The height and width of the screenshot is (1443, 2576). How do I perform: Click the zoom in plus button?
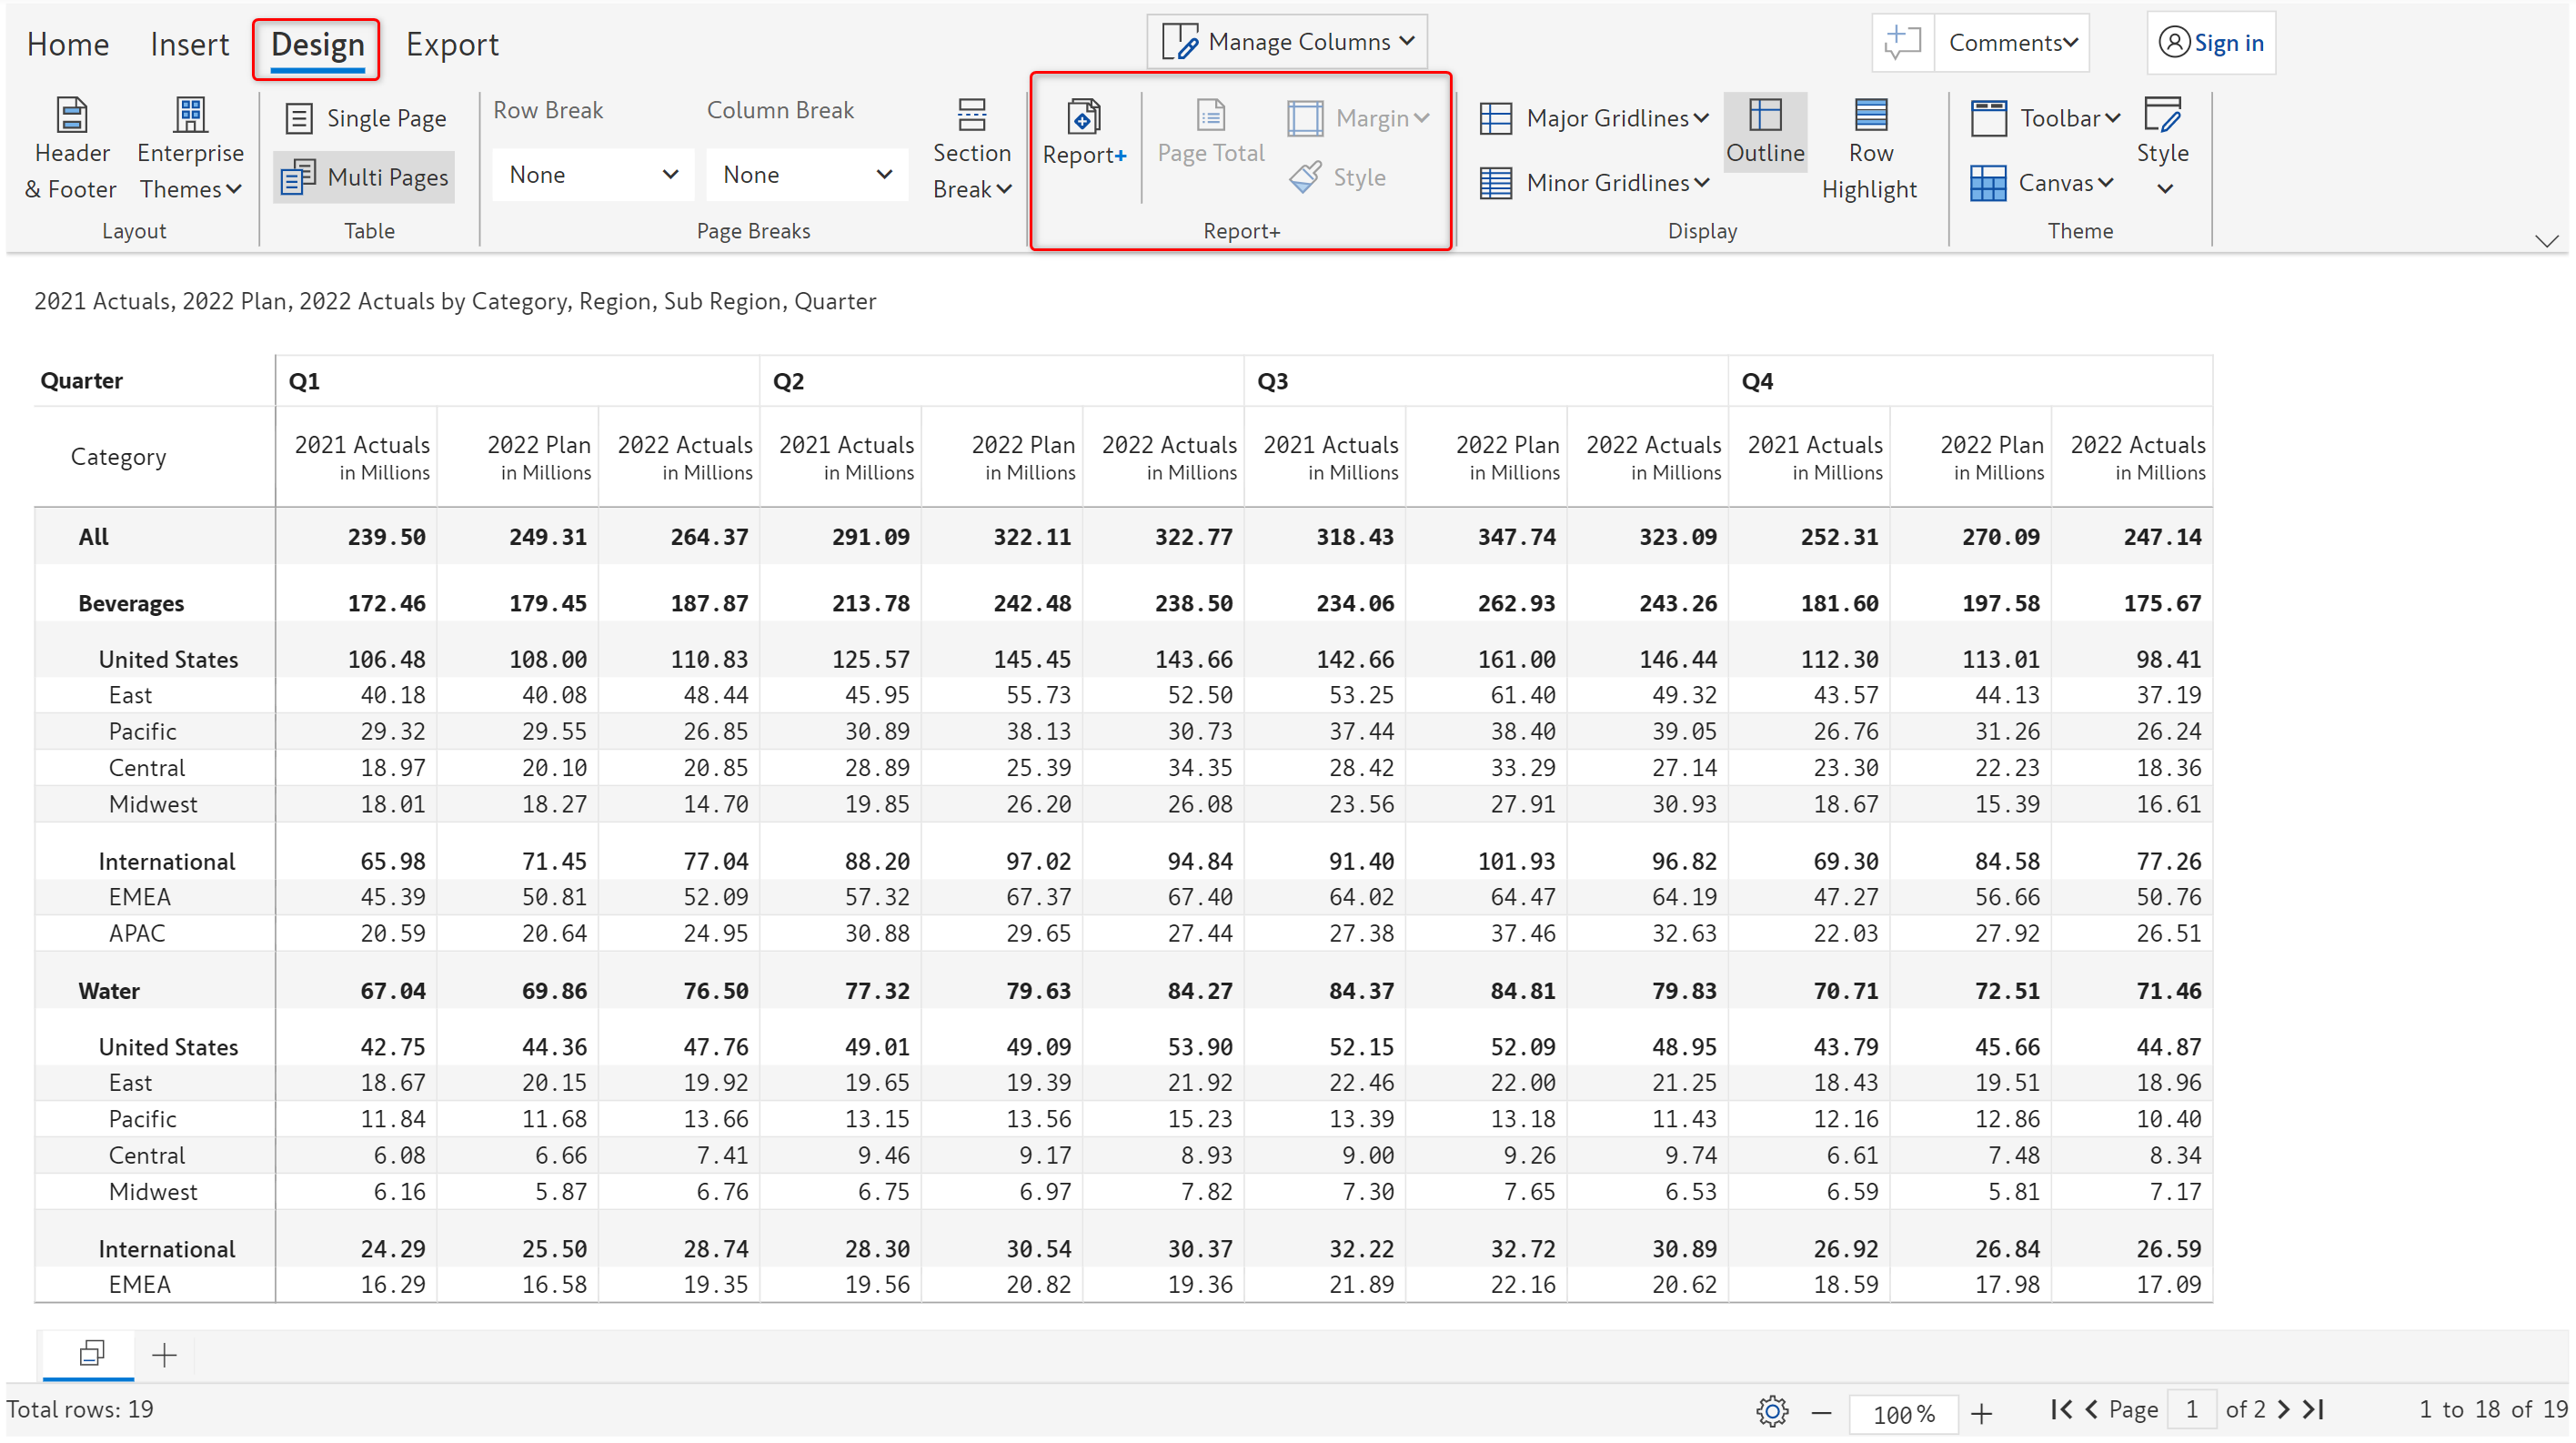click(x=1981, y=1412)
